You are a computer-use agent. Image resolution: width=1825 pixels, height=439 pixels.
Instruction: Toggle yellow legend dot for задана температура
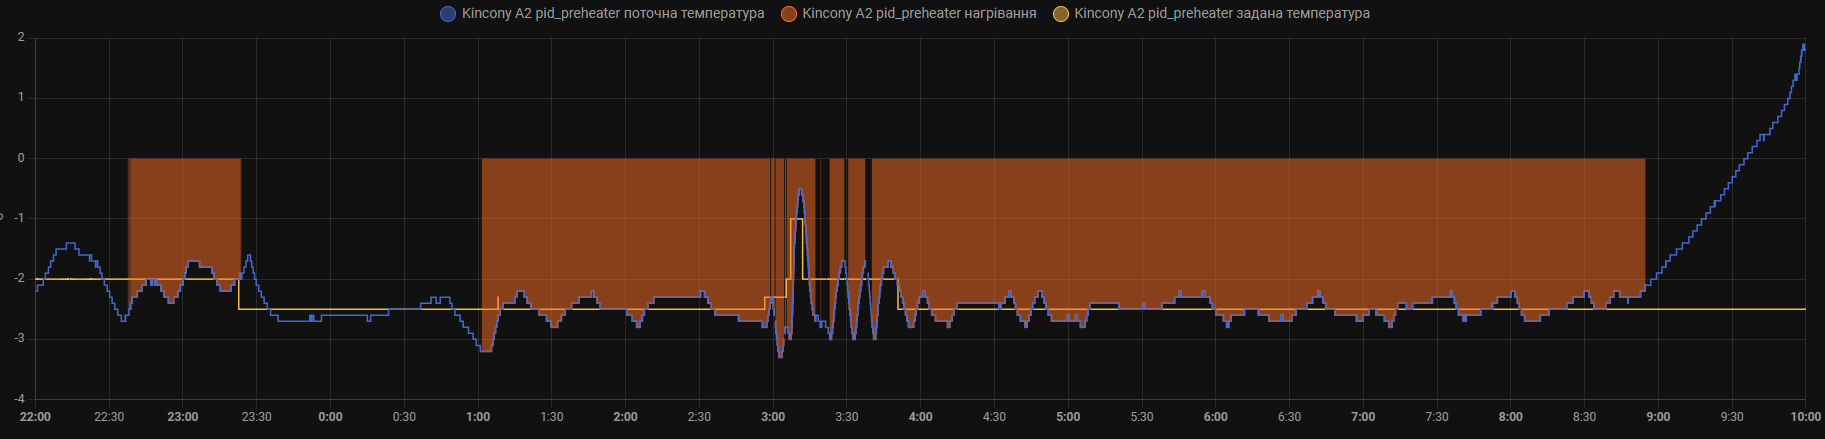[x=1061, y=14]
